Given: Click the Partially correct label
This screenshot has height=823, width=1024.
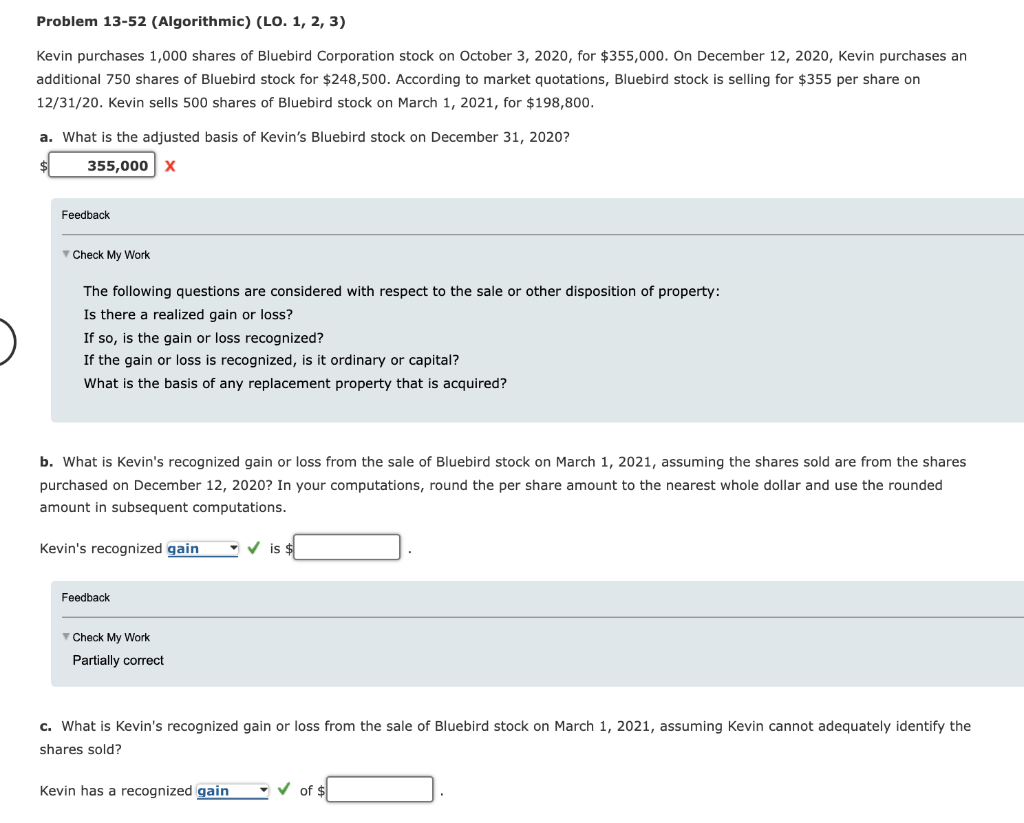Looking at the screenshot, I should [x=117, y=660].
